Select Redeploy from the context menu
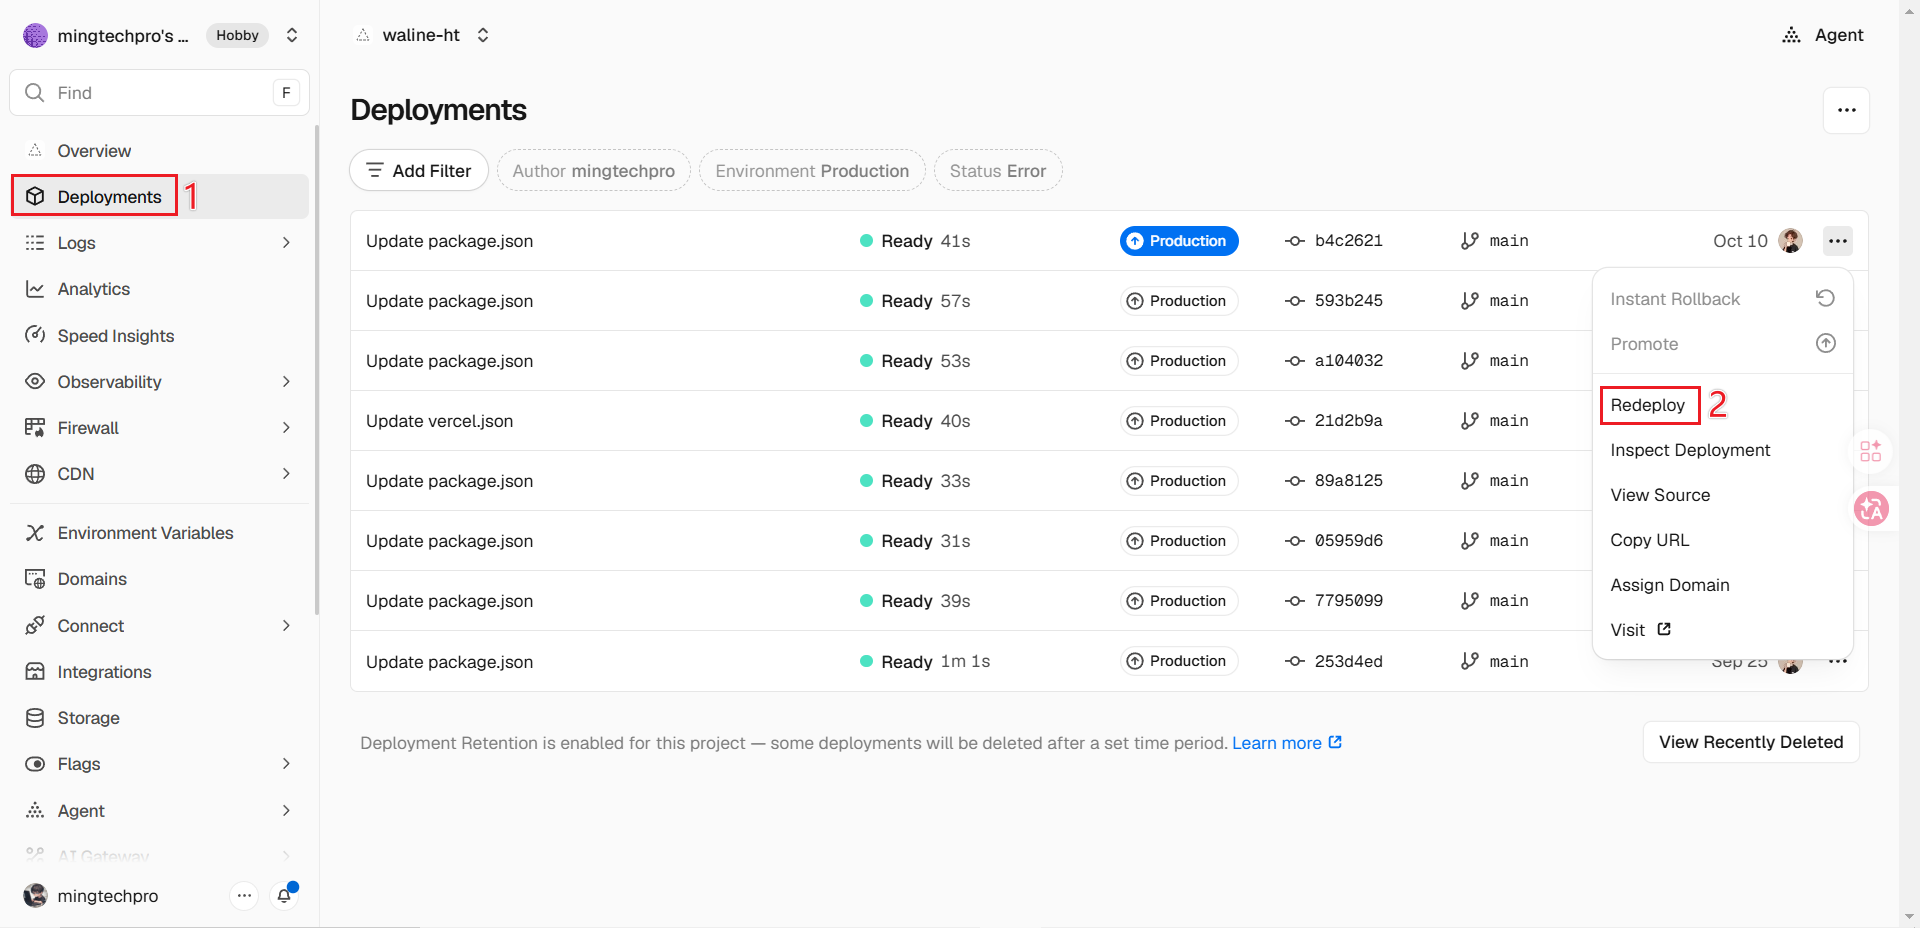This screenshot has width=1920, height=928. [x=1647, y=405]
